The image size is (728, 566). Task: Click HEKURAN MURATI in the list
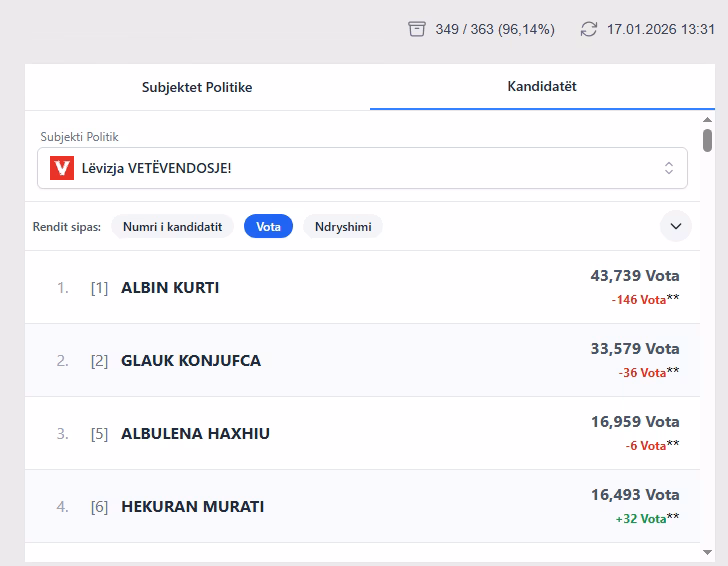click(192, 507)
